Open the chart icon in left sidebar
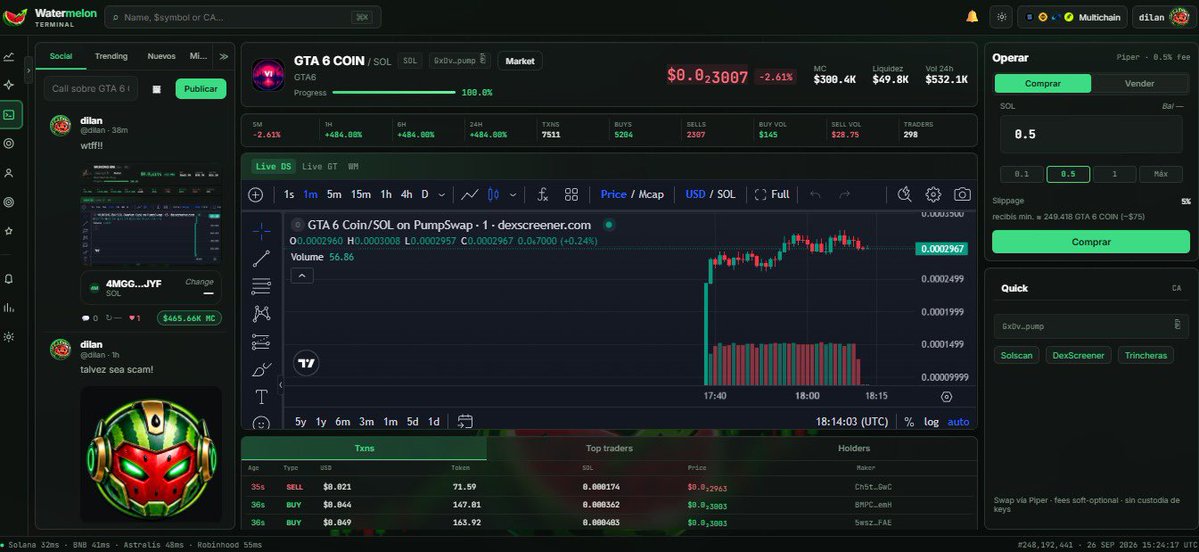The height and width of the screenshot is (552, 1199). pos(9,57)
